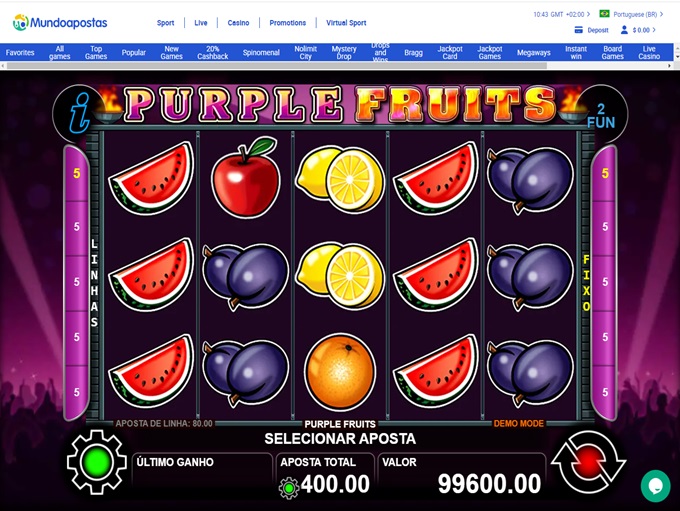
Task: Open the live chat bubble
Action: 655,486
